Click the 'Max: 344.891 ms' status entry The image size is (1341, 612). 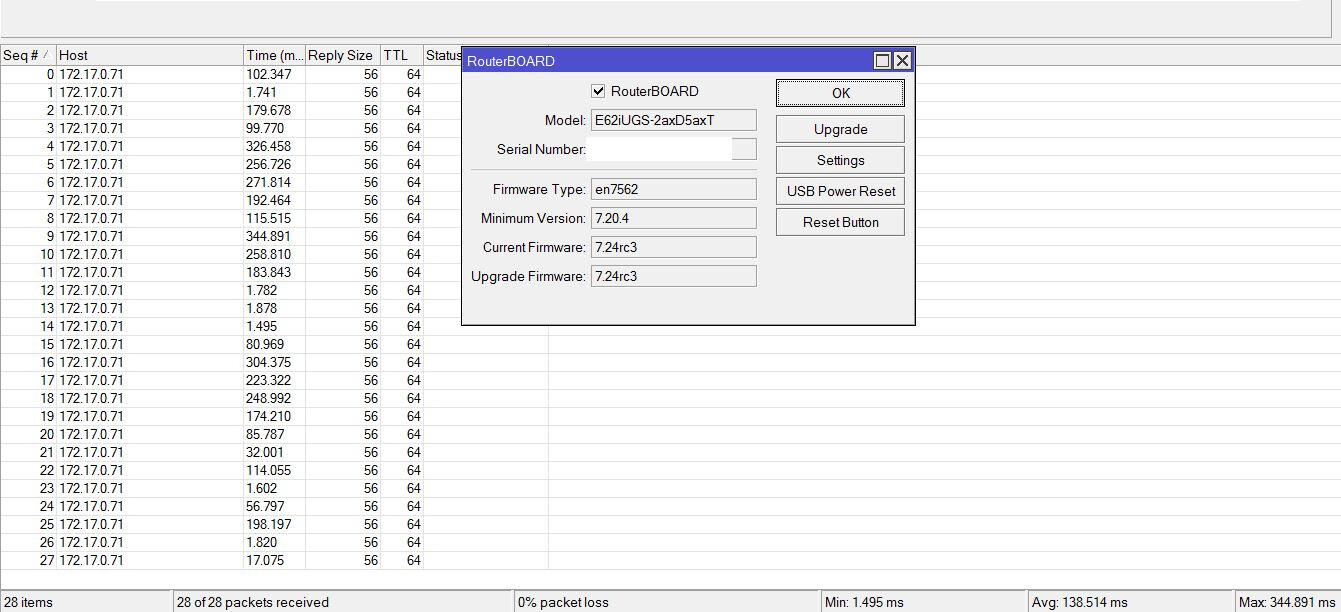click(x=1288, y=602)
